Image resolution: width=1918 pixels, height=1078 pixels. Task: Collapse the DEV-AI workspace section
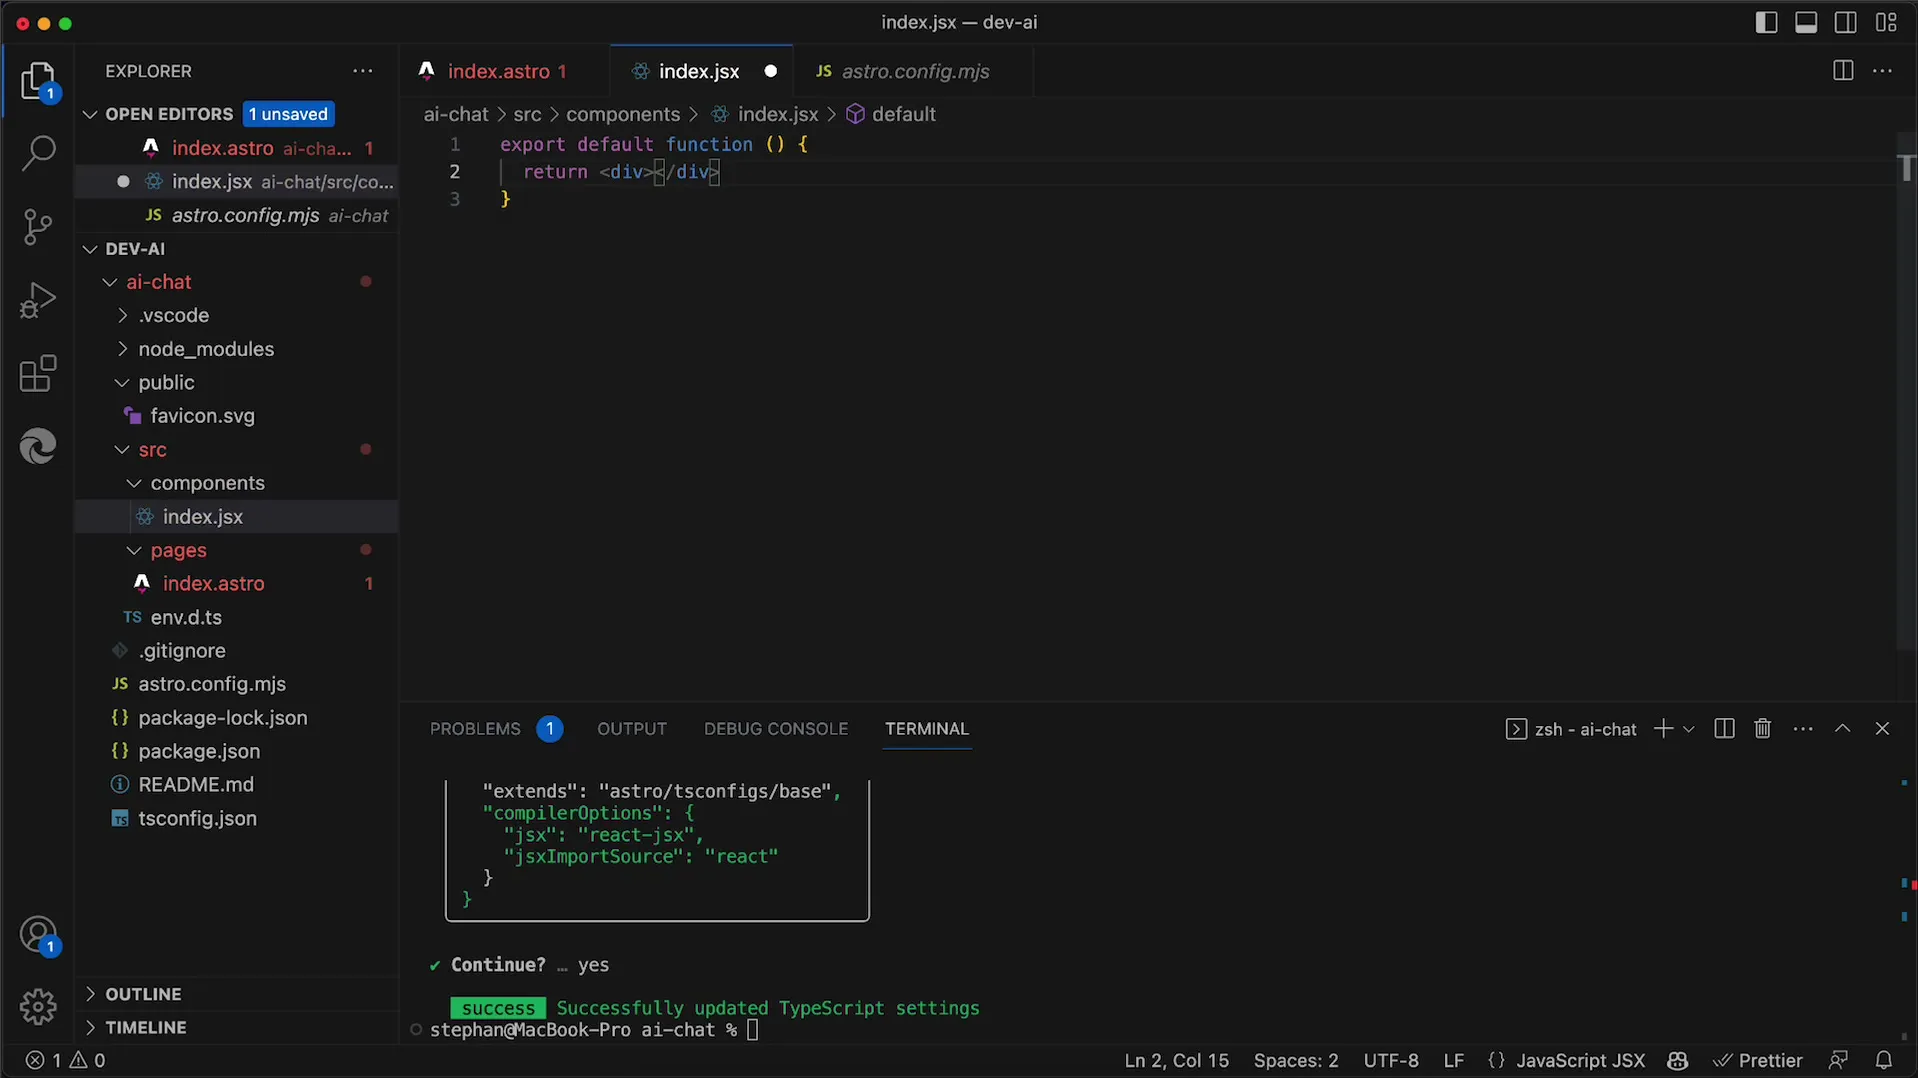tap(90, 249)
